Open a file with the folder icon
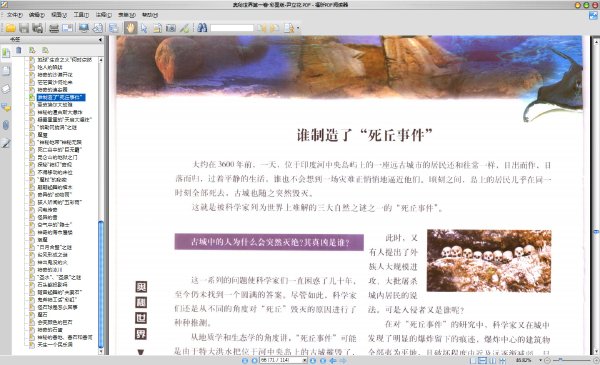The image size is (600, 365). tap(10, 28)
